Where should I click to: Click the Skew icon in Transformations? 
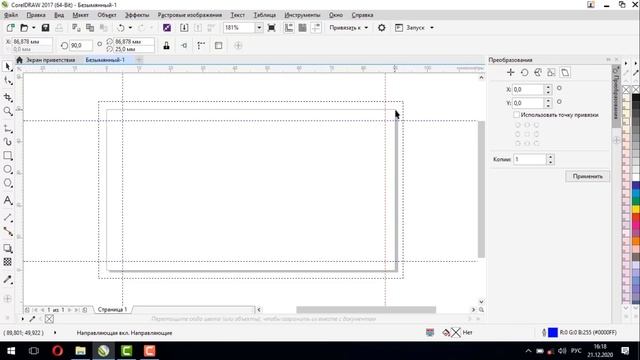click(x=565, y=73)
